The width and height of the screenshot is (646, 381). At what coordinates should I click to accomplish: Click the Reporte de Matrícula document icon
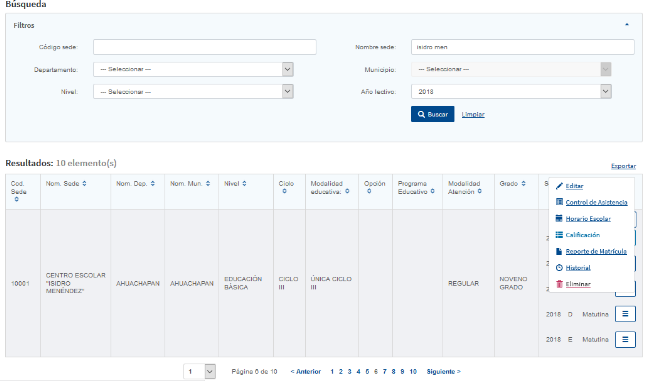click(559, 251)
